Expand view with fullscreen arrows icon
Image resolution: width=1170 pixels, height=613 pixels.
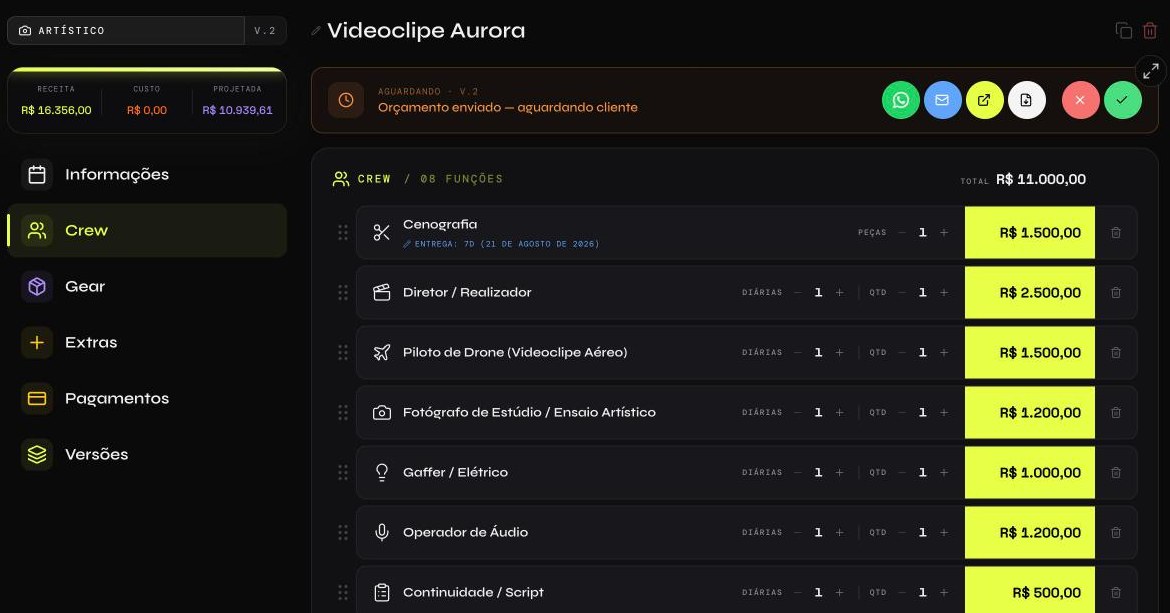coord(1151,71)
